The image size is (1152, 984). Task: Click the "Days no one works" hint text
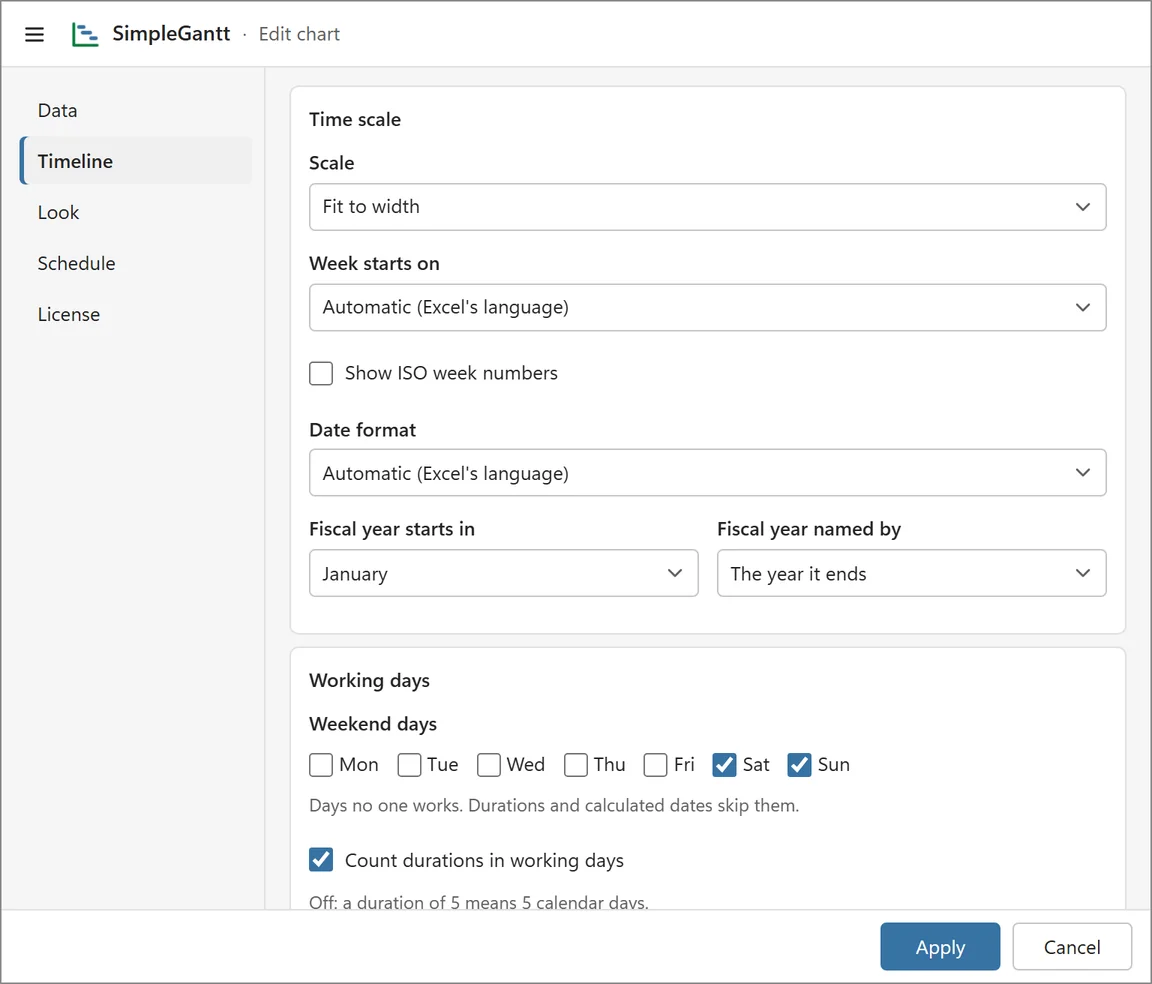click(554, 805)
